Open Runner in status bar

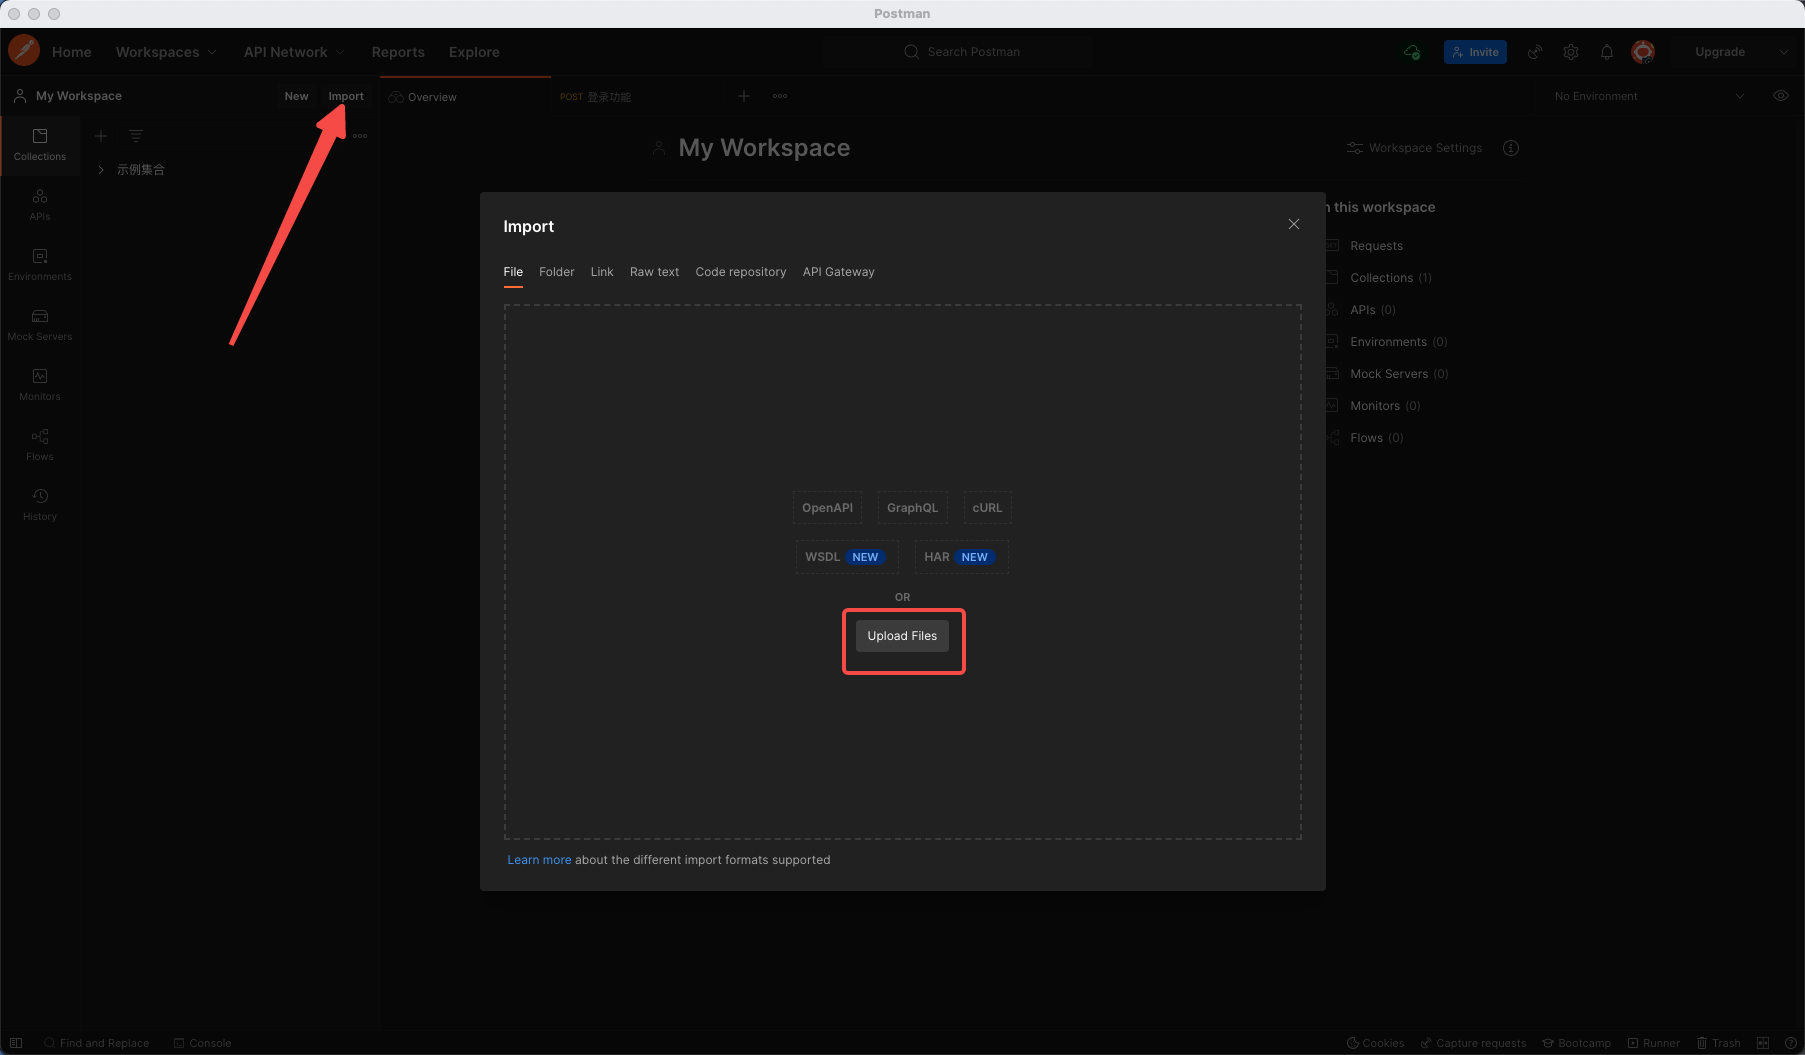tap(1653, 1043)
